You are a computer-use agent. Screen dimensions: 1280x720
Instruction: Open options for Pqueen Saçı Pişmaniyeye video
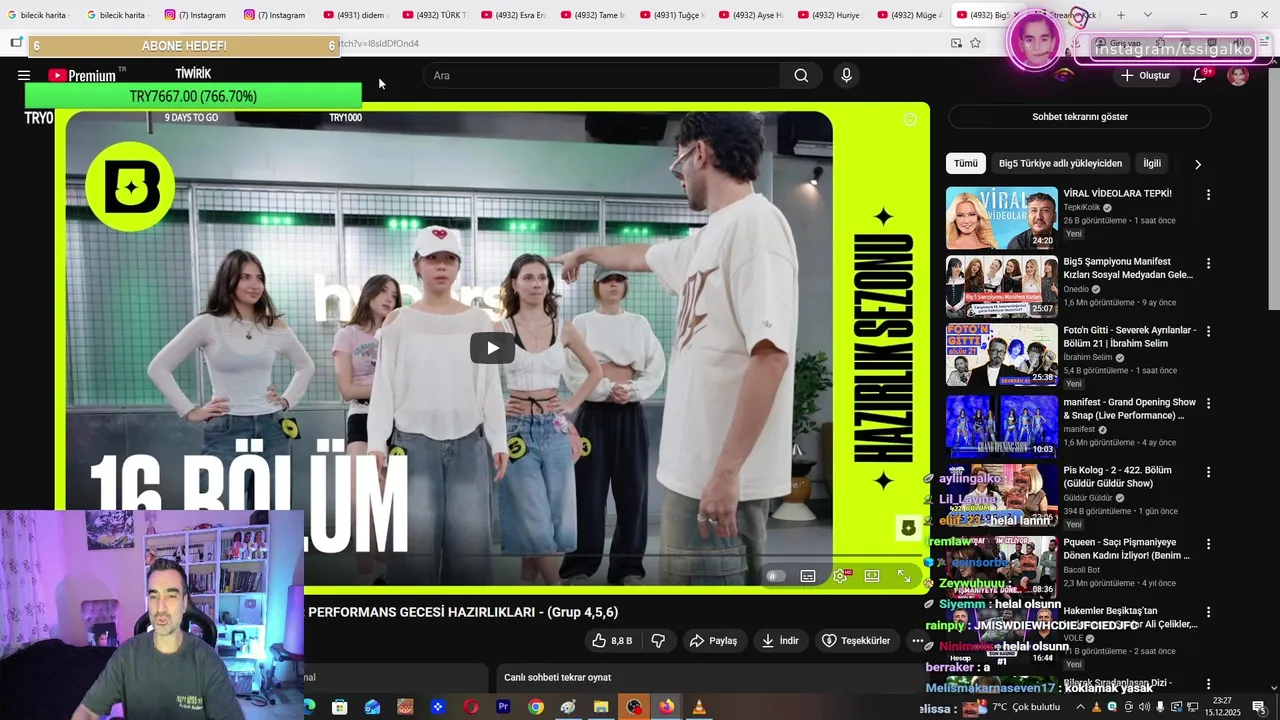1208,545
